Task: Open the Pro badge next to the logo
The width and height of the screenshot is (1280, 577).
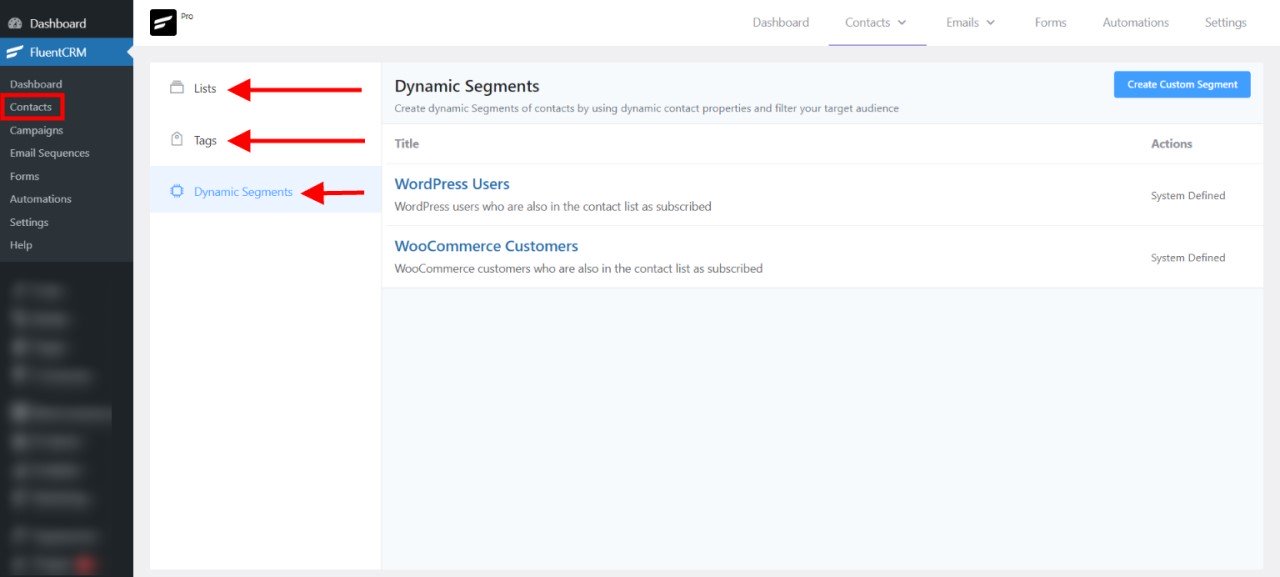Action: (x=186, y=15)
